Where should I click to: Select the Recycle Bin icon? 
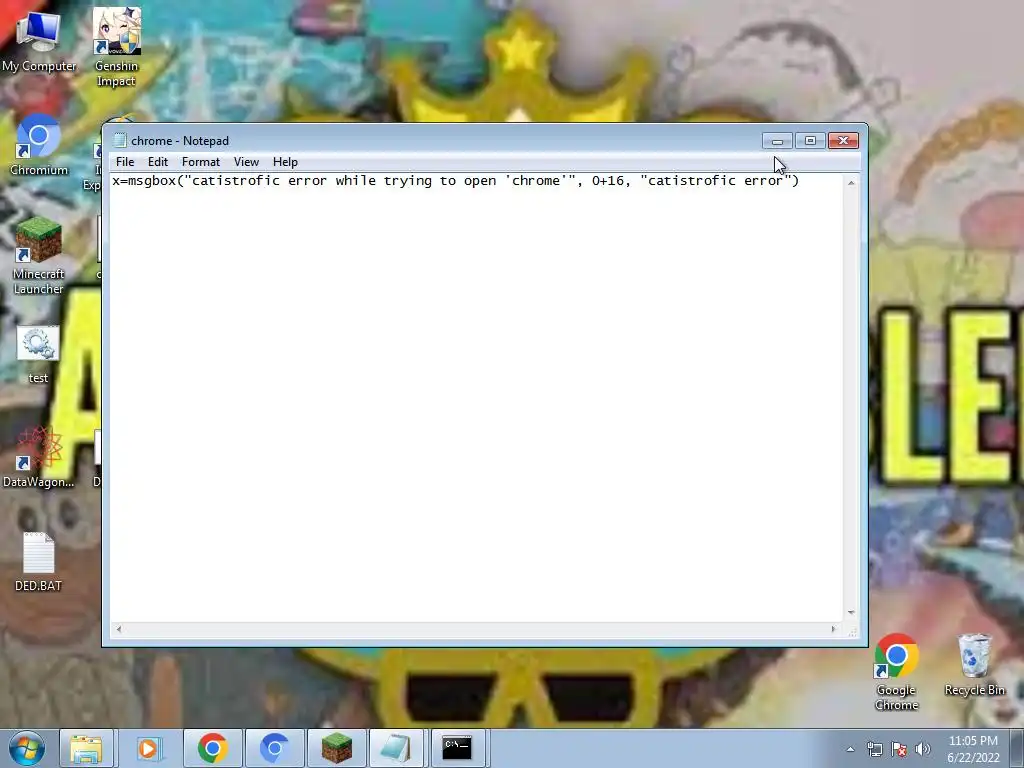click(974, 665)
